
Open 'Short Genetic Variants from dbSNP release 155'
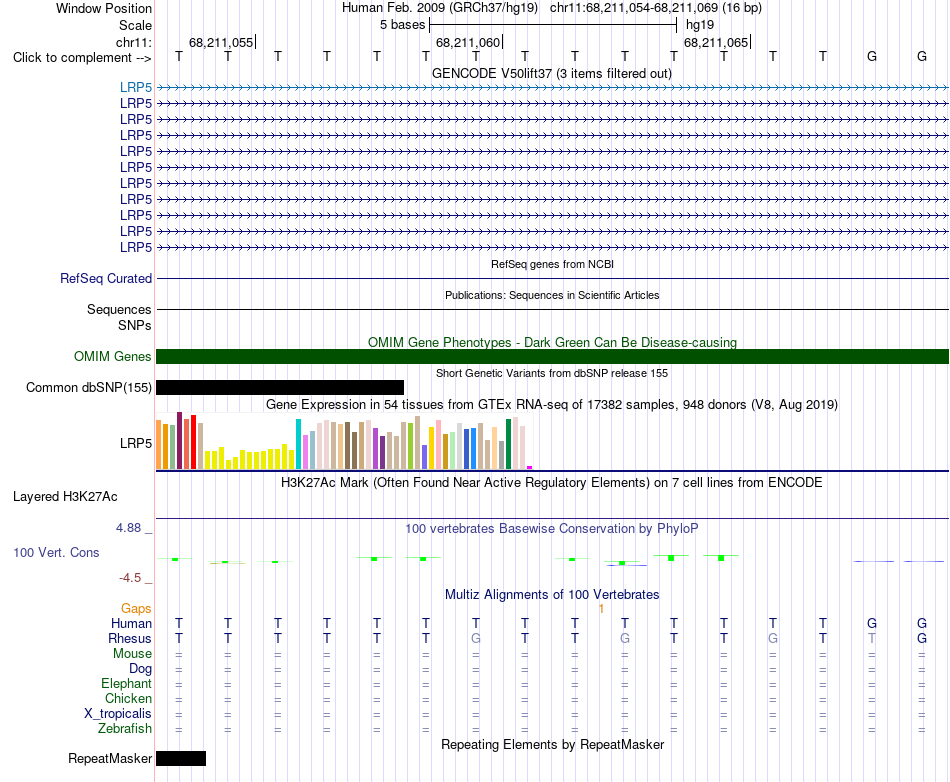point(552,373)
